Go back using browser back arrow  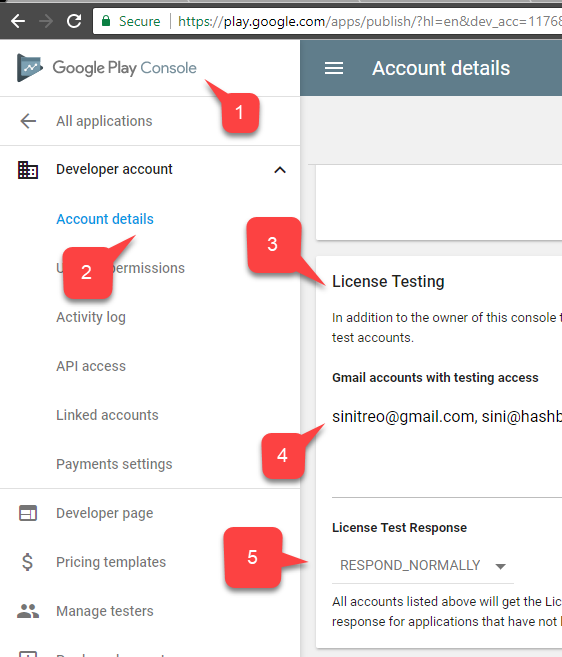[18, 21]
